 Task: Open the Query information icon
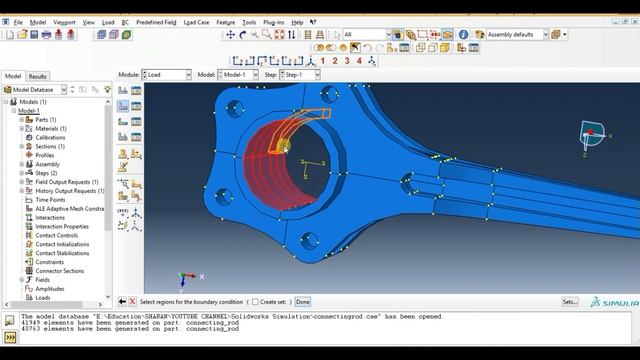pyautogui.click(x=463, y=35)
